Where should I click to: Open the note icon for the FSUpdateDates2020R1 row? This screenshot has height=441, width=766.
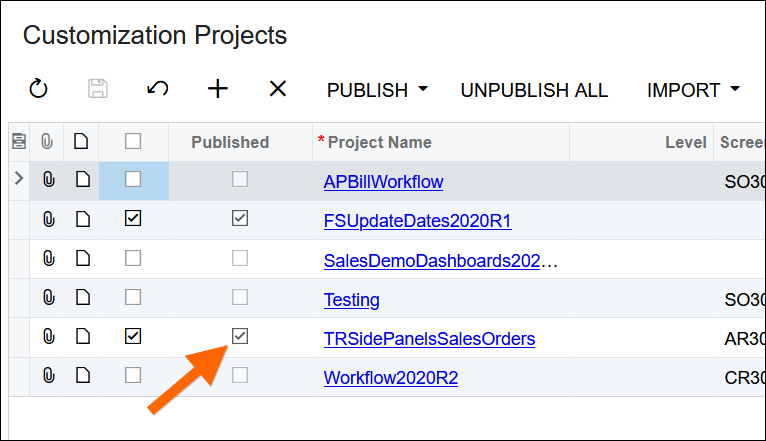(x=81, y=220)
